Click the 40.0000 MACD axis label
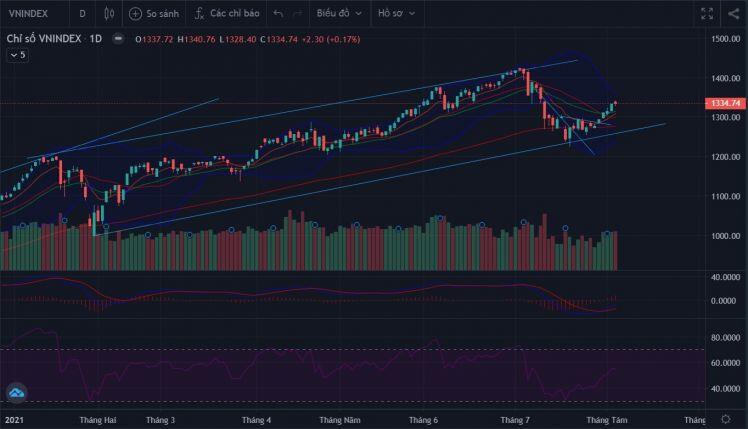Viewport: 748px width, 429px height. click(x=726, y=277)
